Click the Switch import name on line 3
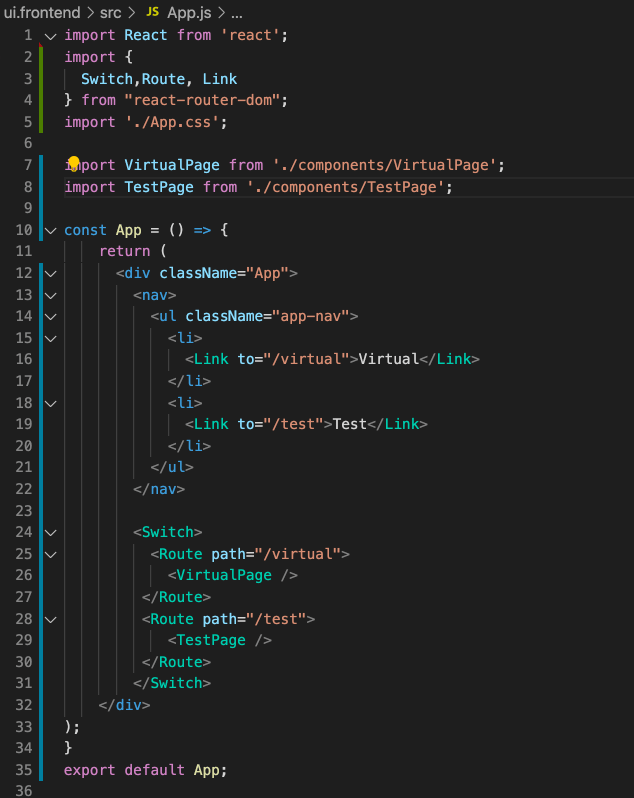 pos(107,79)
